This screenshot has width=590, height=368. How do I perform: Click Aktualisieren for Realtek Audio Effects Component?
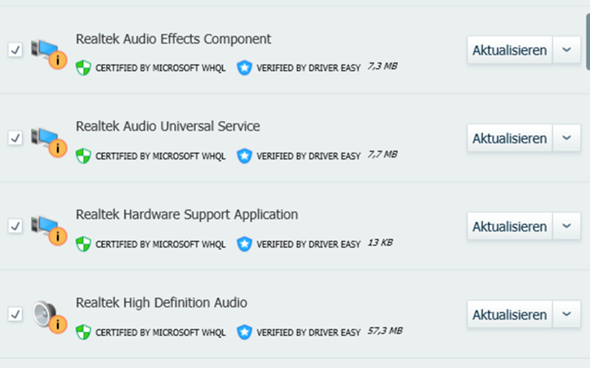[x=509, y=50]
